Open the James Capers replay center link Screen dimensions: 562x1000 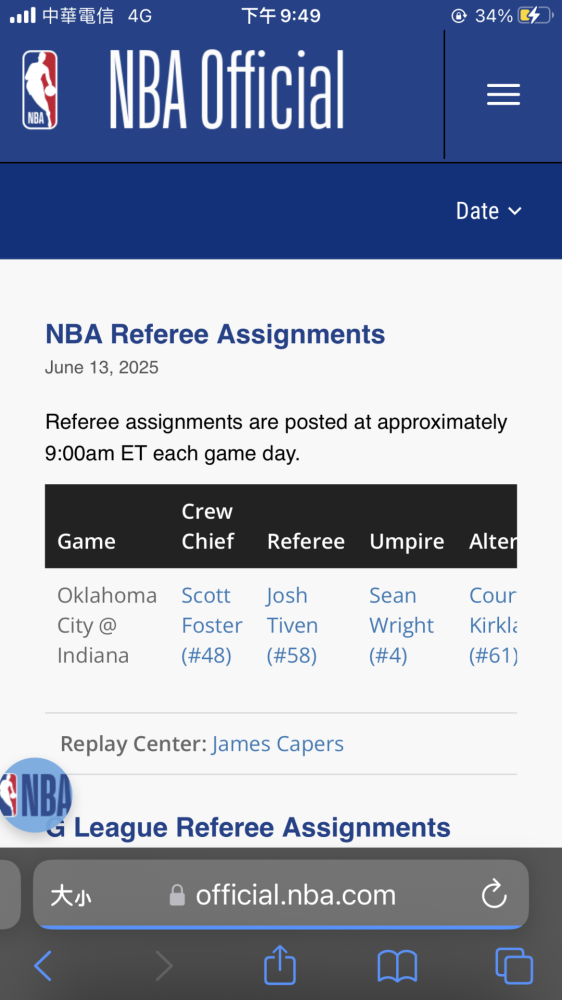tap(277, 744)
